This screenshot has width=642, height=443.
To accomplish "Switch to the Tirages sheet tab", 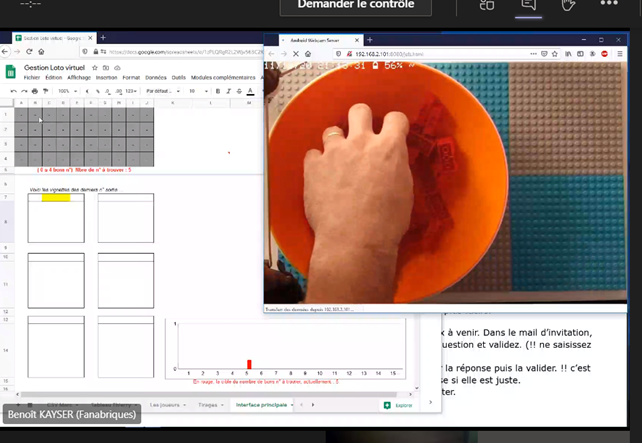I will 208,405.
